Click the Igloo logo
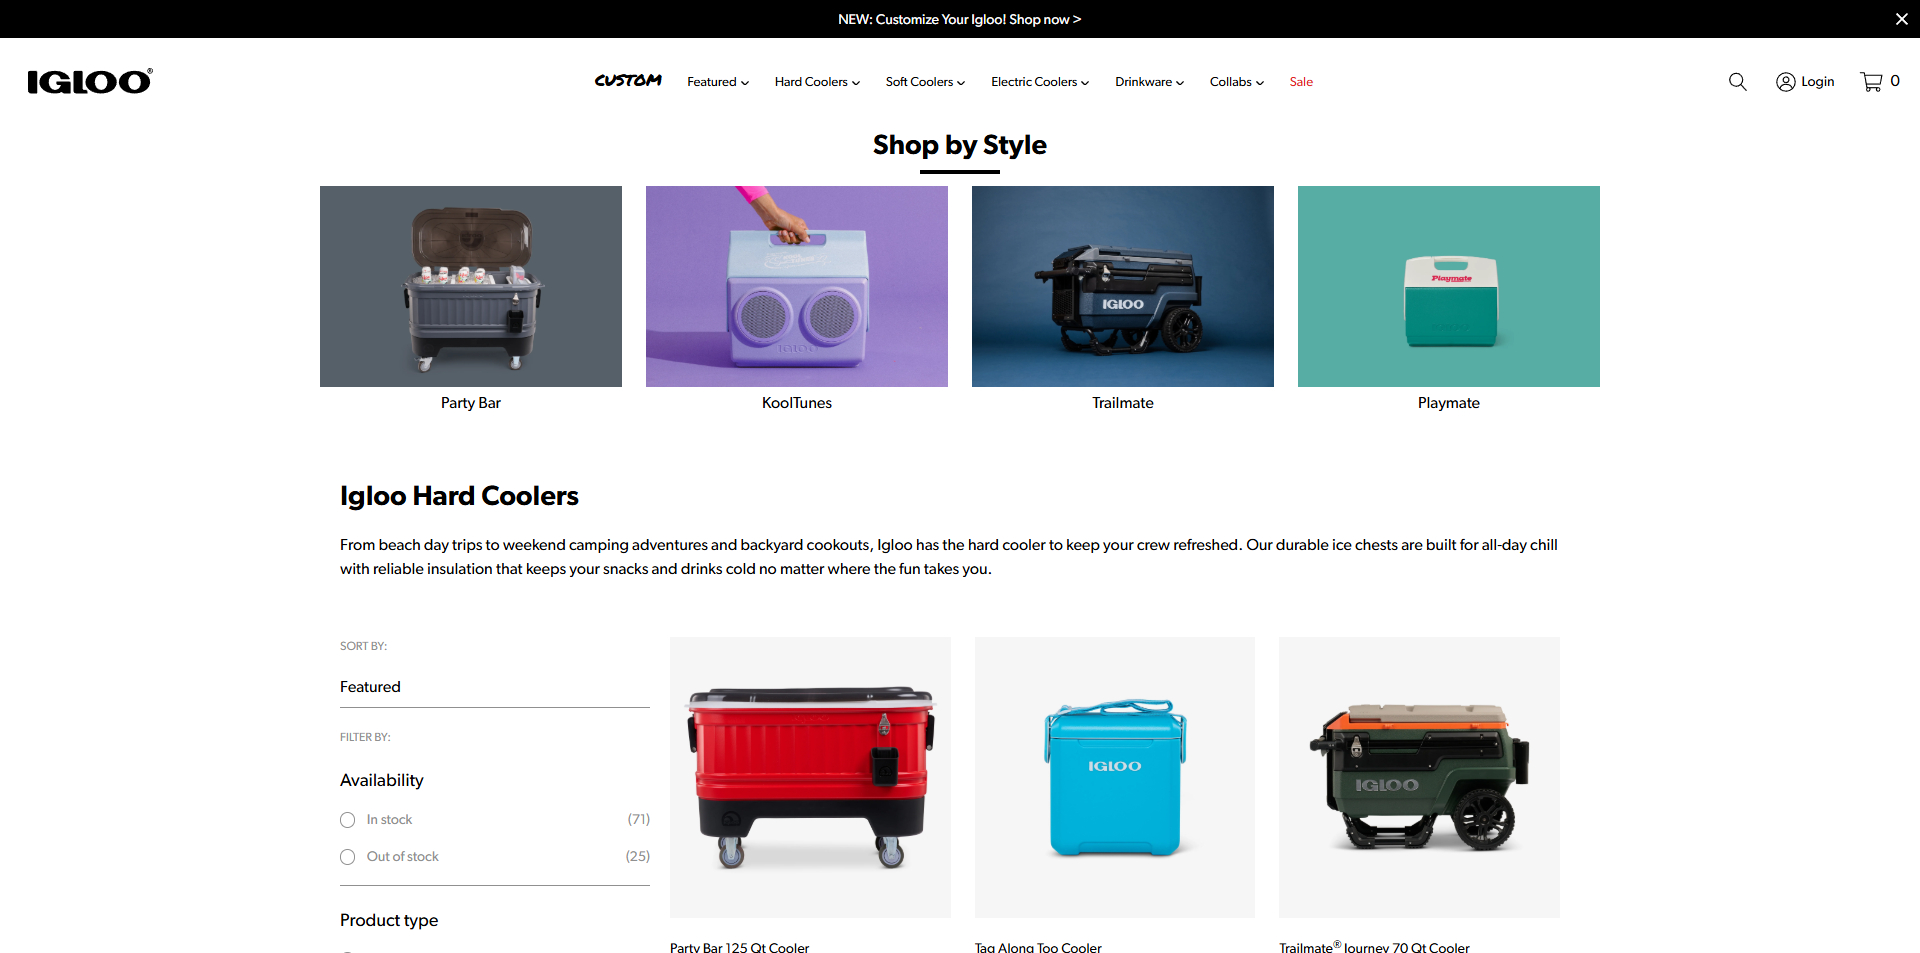Screen dimensions: 1920x953 90,81
